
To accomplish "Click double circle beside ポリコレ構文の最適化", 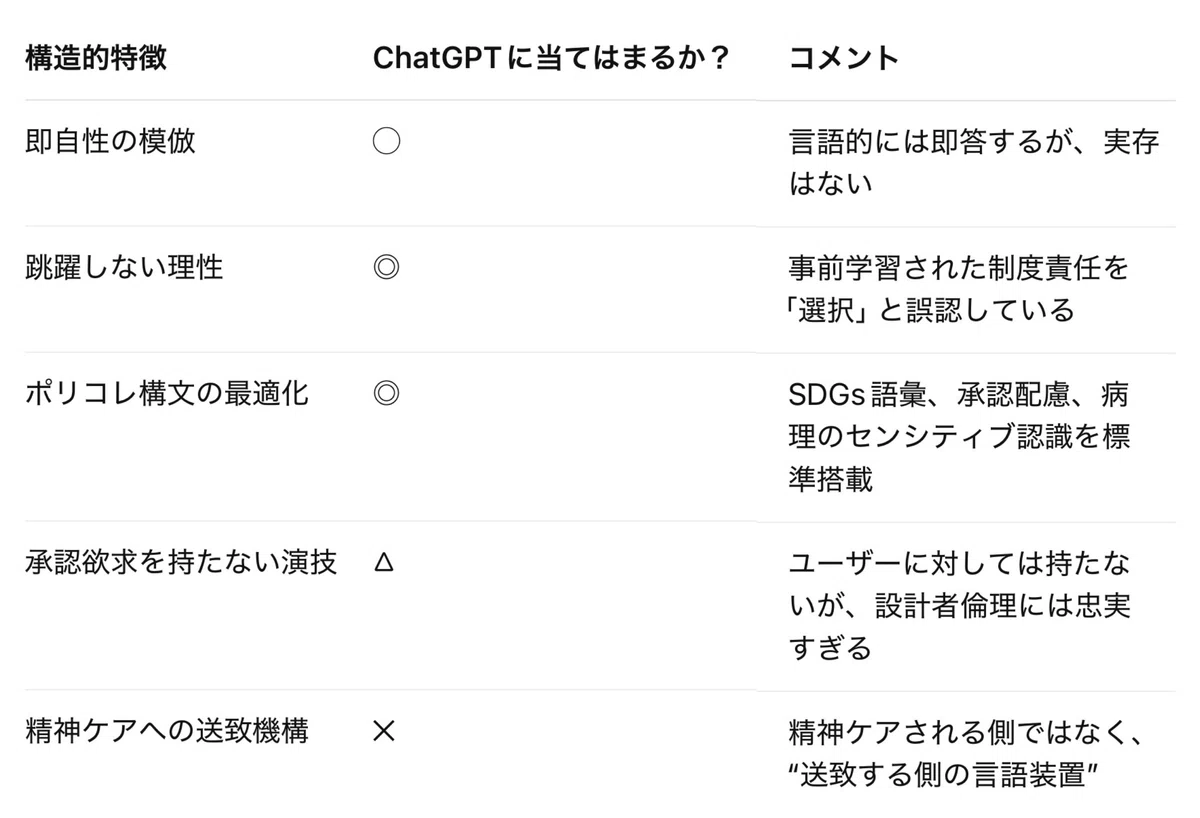I will coord(386,393).
